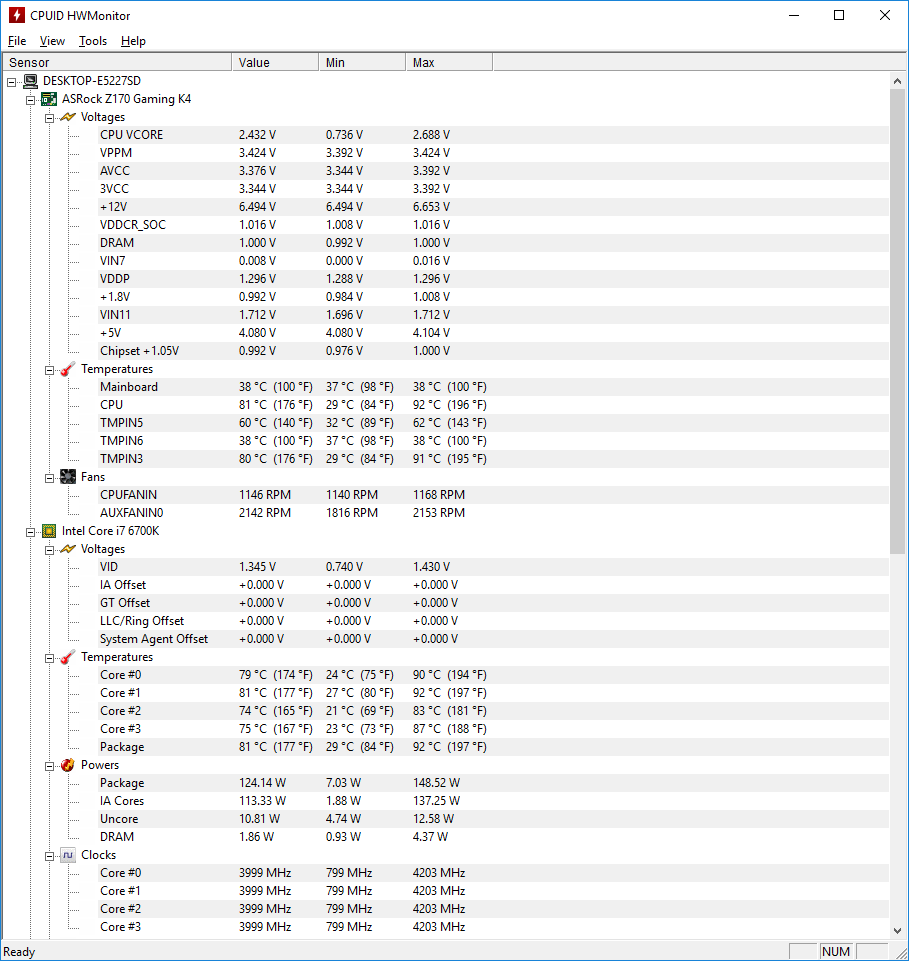Collapse the DESKTOP-E5227SD root node

(x=11, y=82)
